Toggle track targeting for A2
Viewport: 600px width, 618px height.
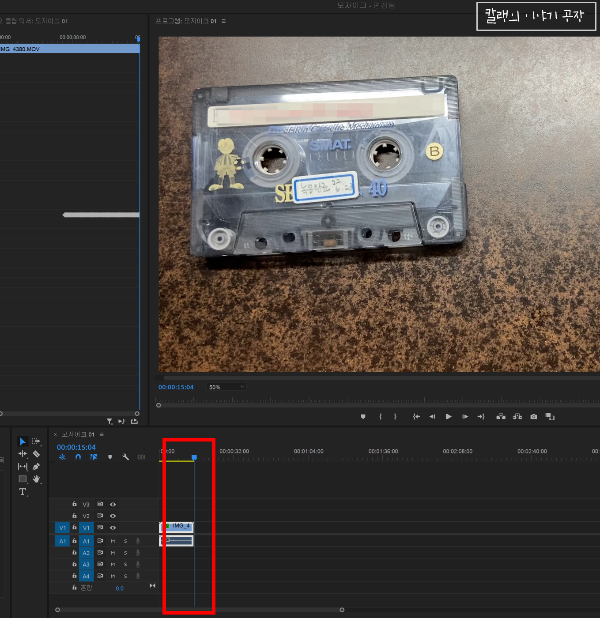point(86,553)
